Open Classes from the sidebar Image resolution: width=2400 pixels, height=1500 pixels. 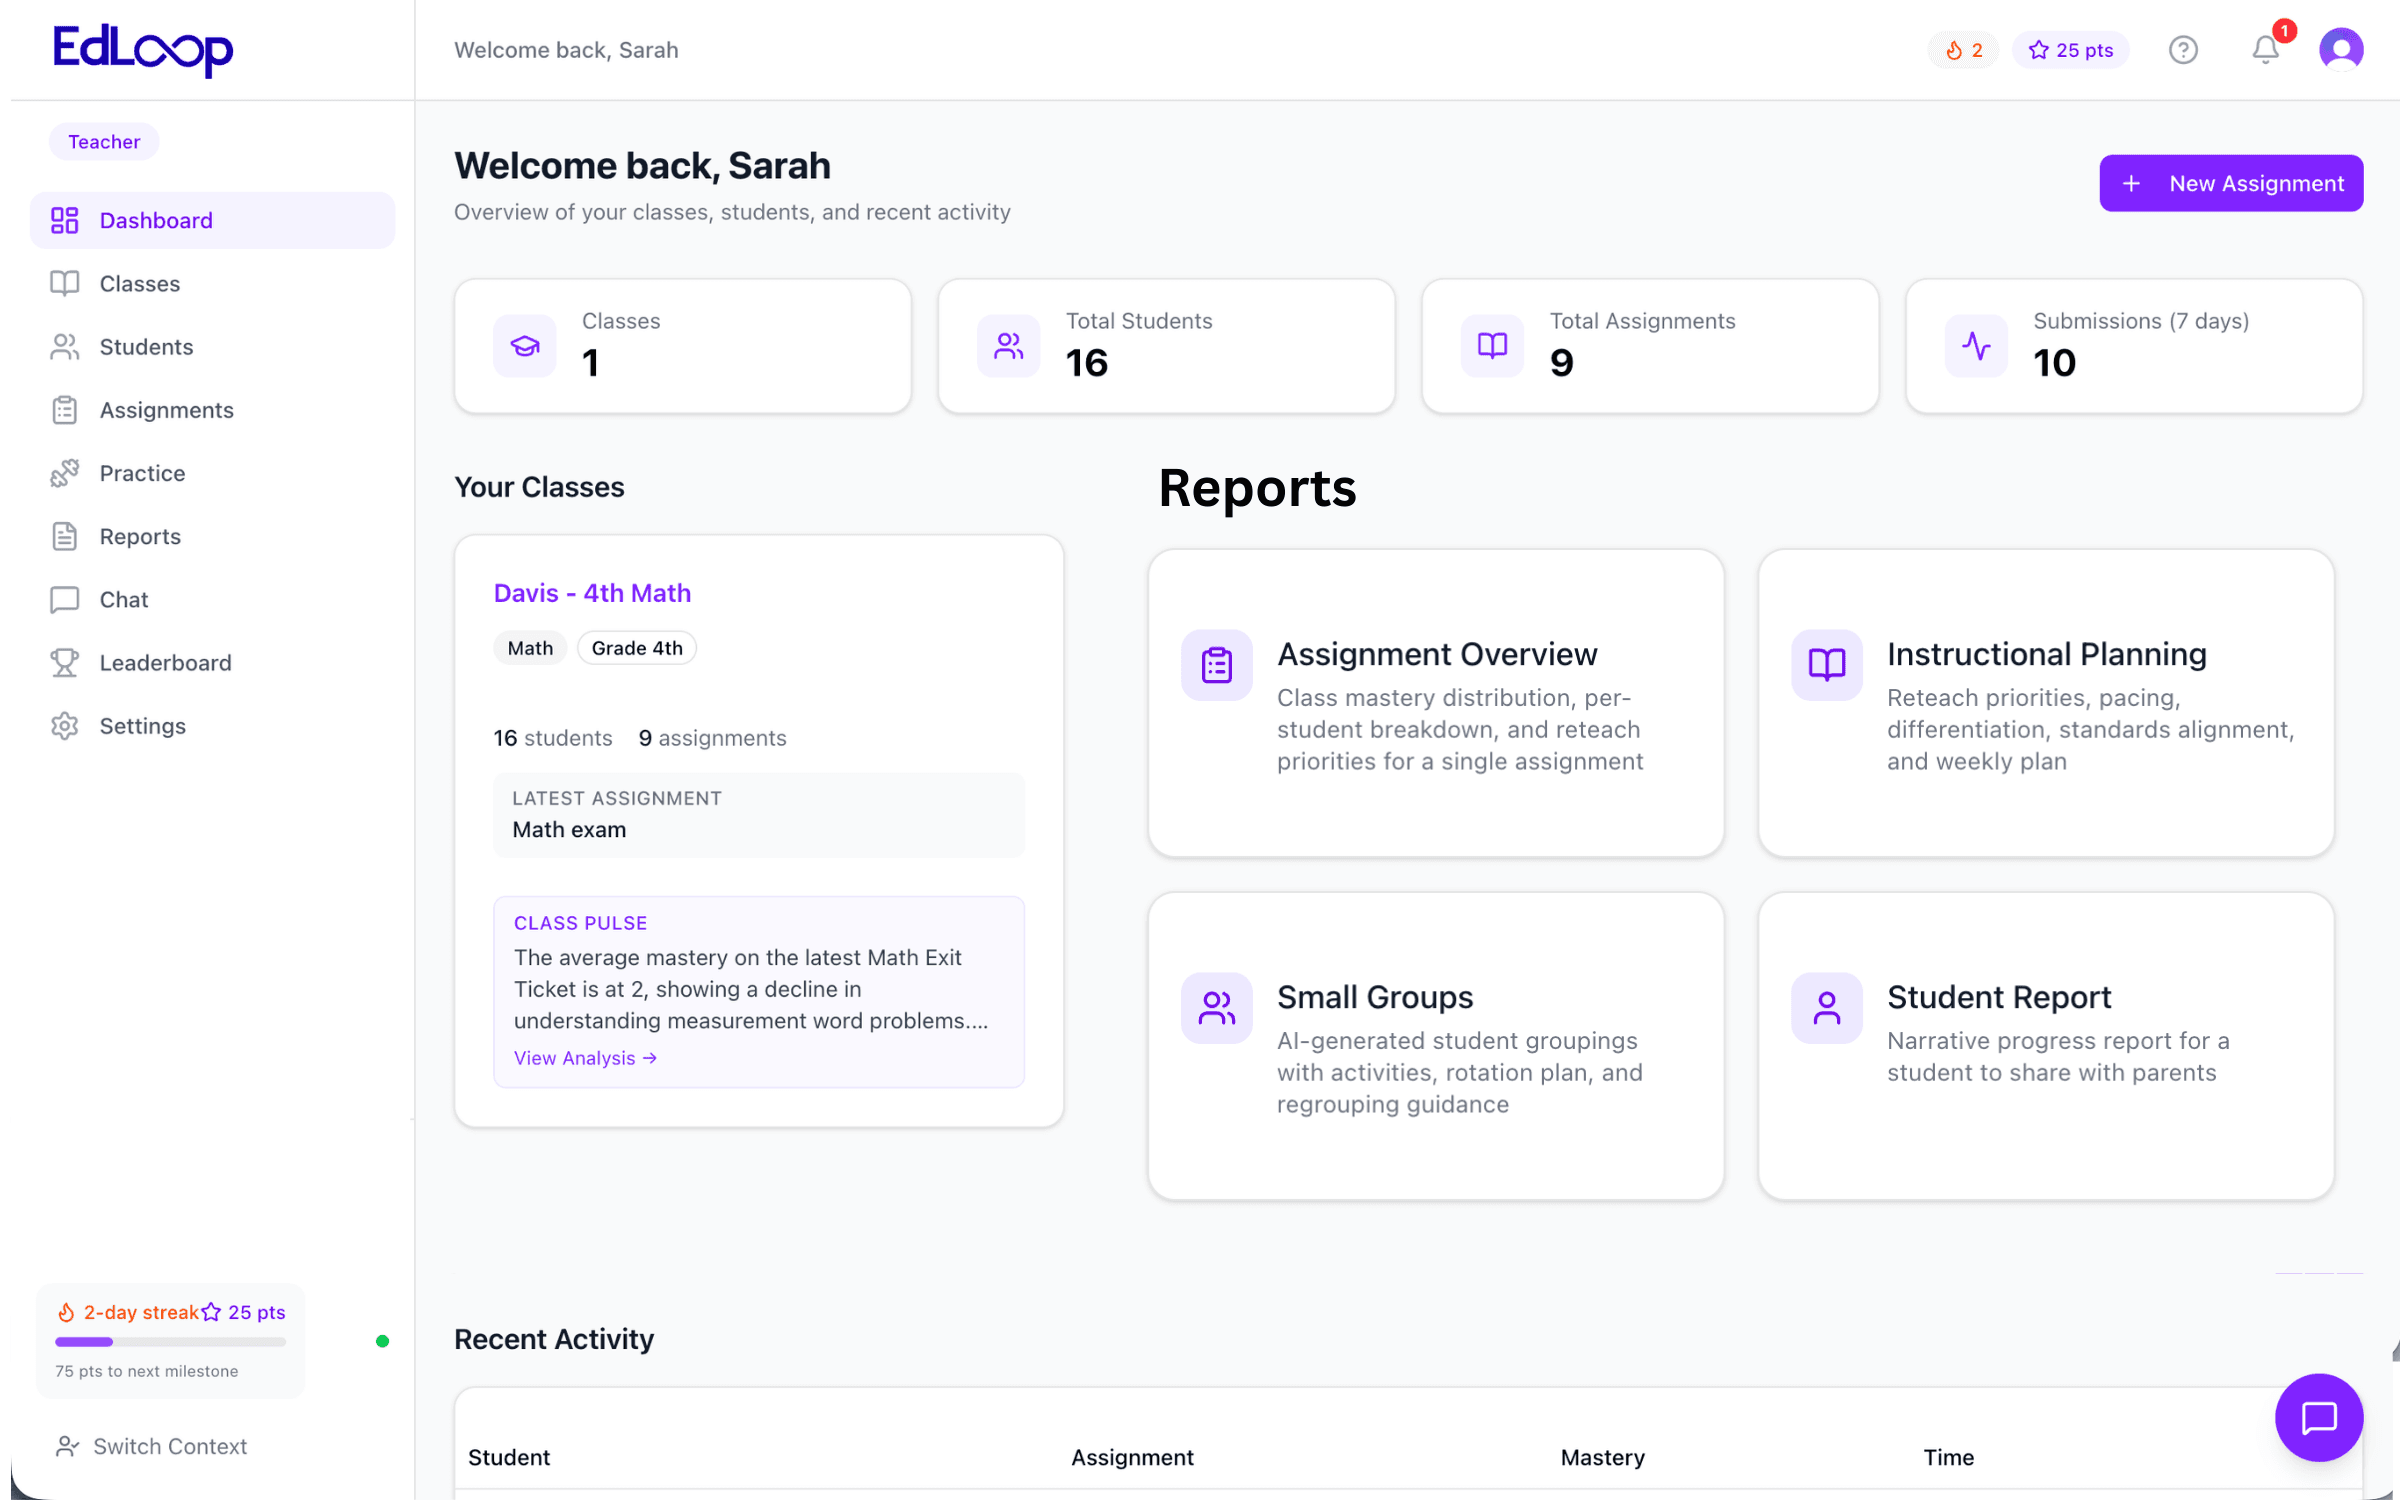(x=139, y=283)
